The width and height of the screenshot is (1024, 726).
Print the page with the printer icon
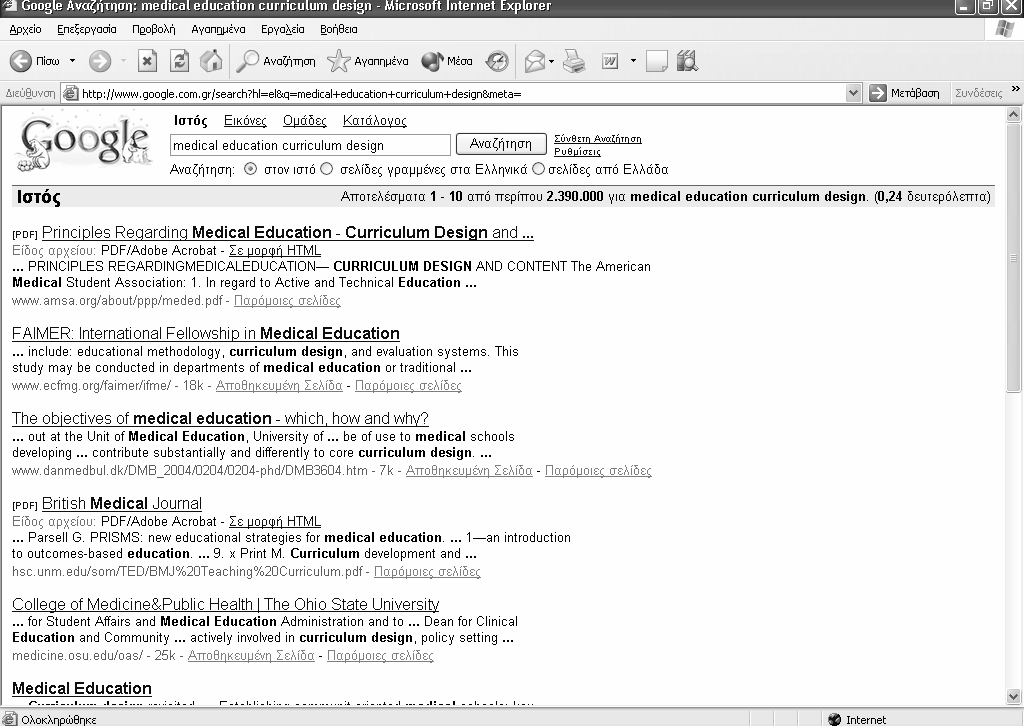click(575, 61)
